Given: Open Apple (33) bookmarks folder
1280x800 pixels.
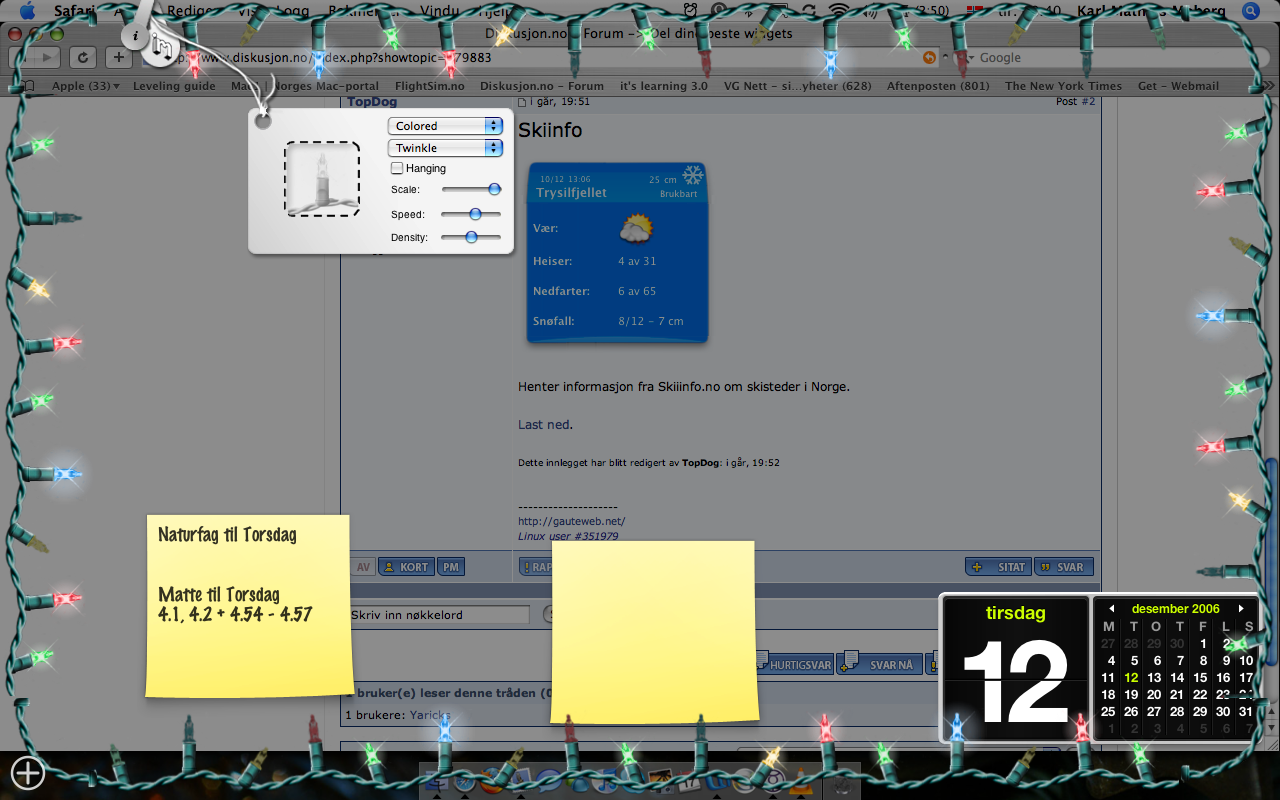Looking at the screenshot, I should (85, 86).
